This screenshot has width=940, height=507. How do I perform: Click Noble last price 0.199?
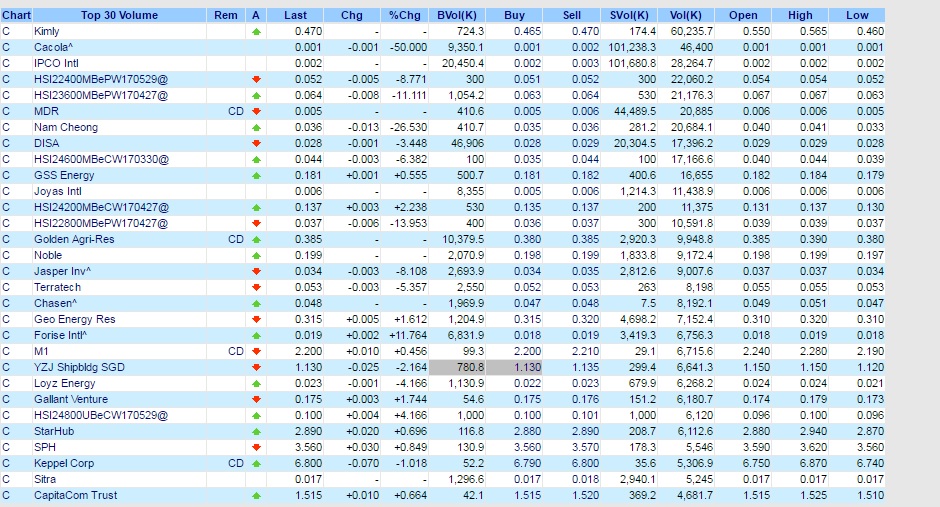click(308, 255)
